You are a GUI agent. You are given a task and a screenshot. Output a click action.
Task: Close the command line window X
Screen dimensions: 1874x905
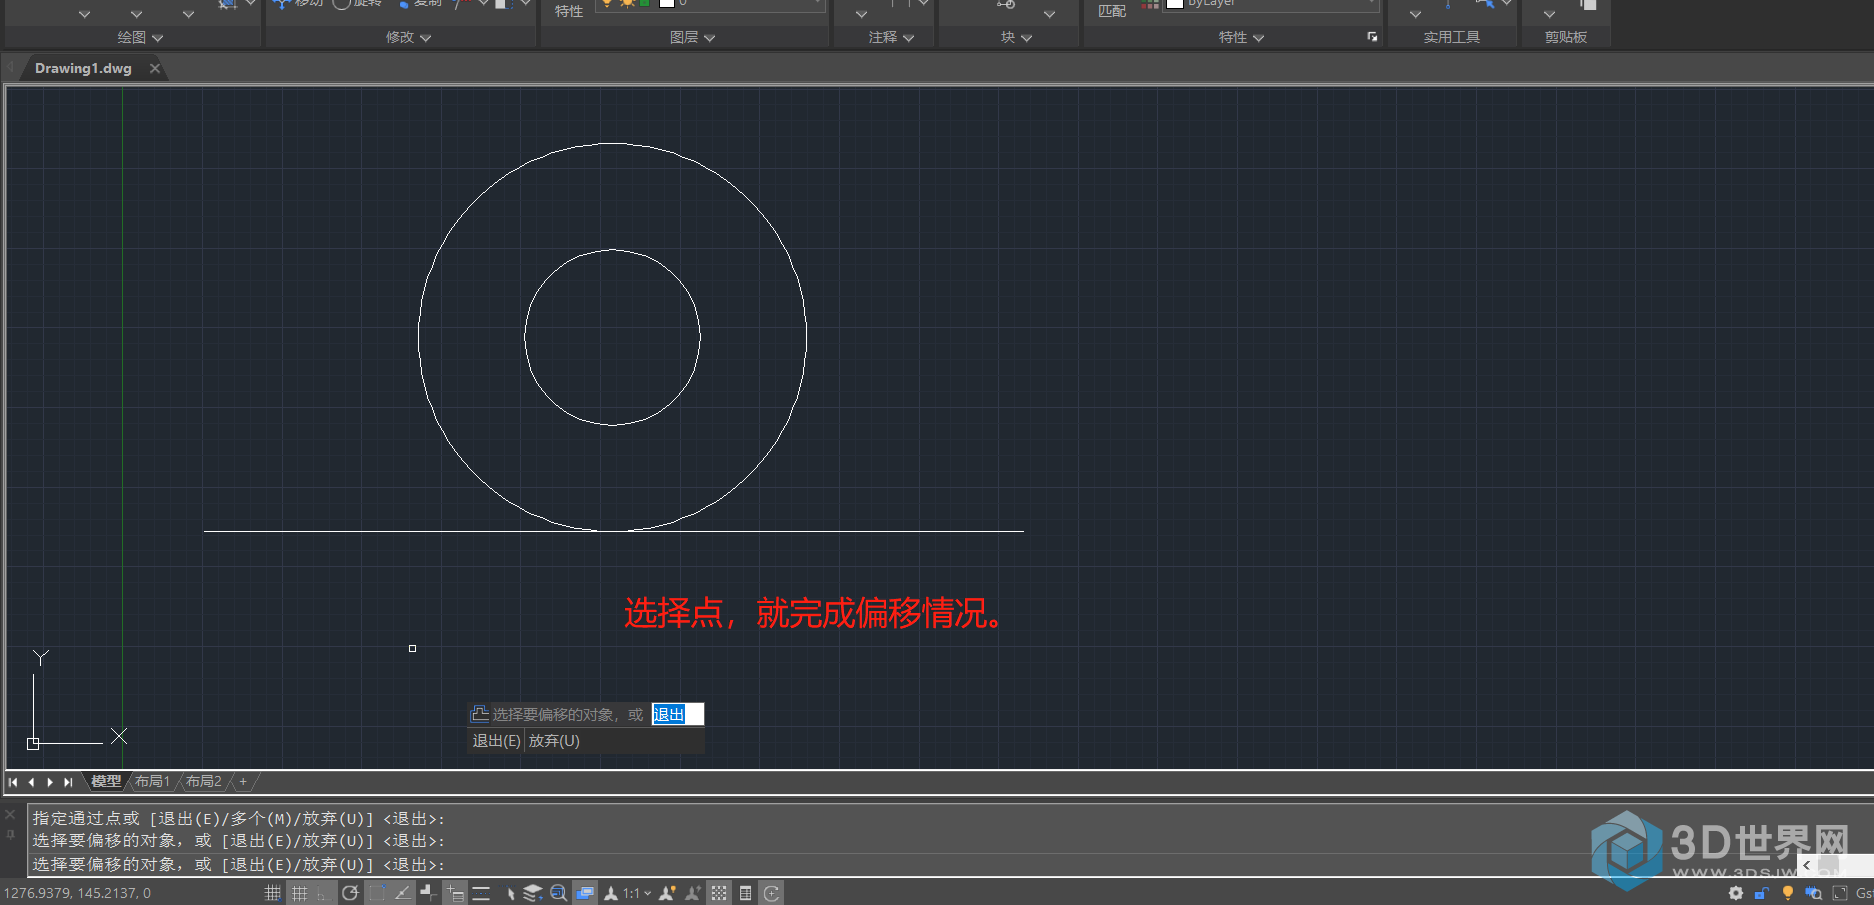pos(11,815)
